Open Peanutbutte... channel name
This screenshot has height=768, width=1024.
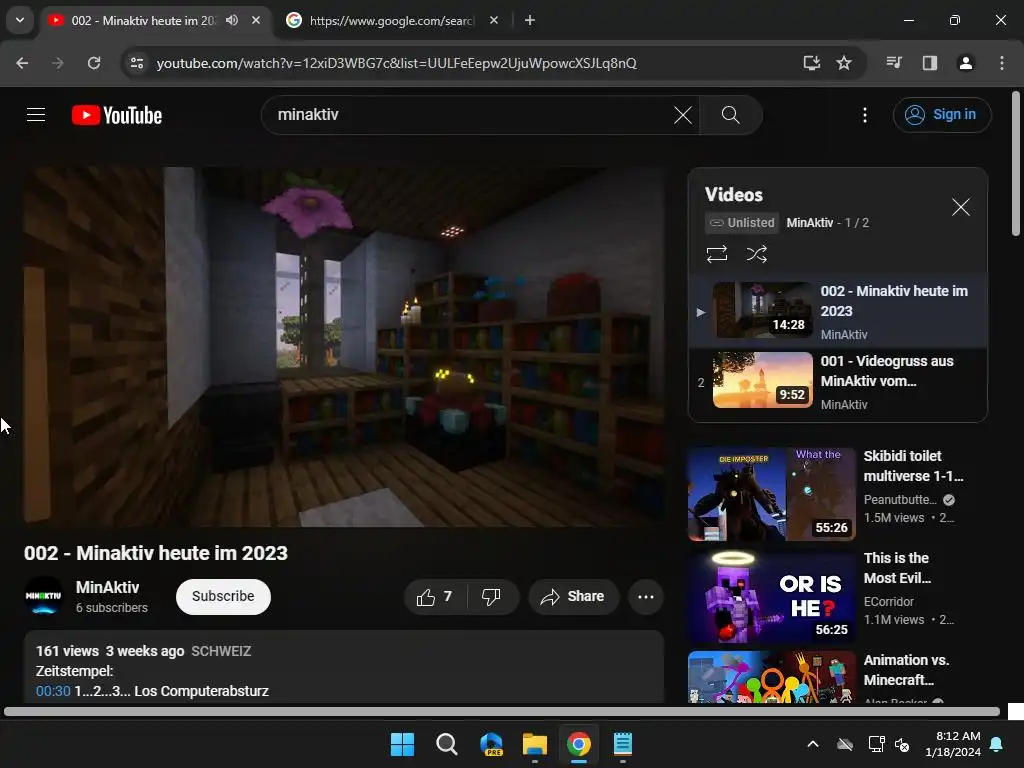click(900, 500)
